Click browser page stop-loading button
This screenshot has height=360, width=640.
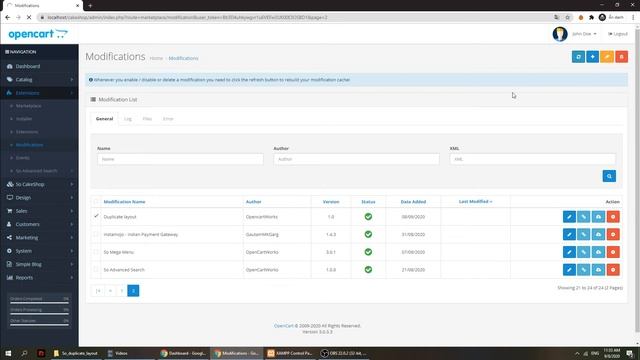28,18
